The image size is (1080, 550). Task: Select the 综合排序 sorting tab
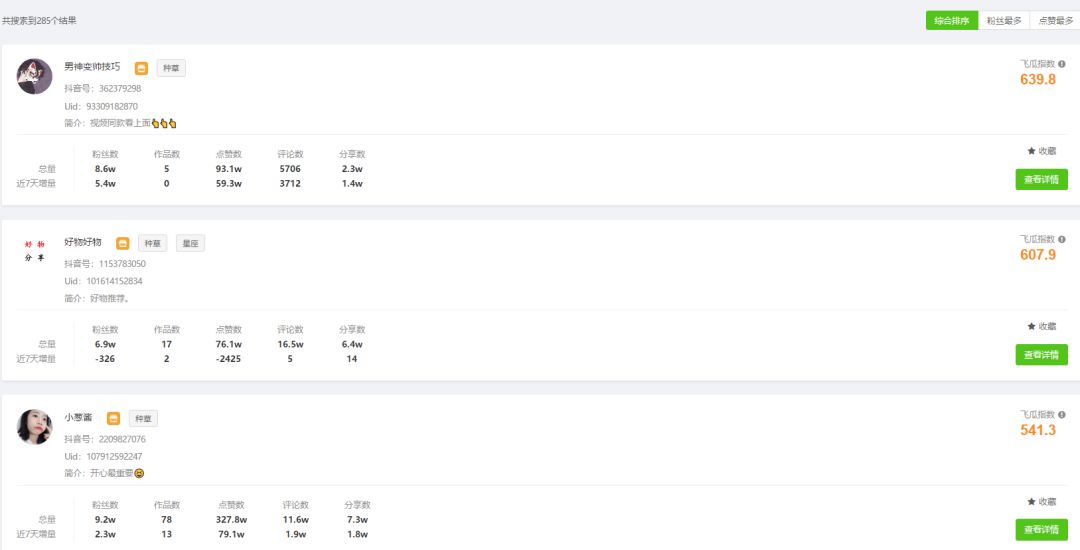pyautogui.click(x=952, y=21)
